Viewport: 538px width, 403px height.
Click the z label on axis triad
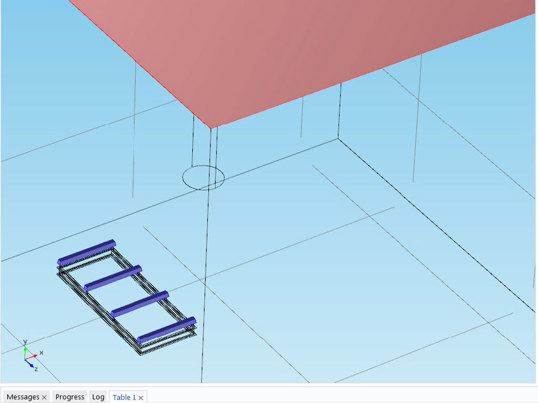[36, 369]
